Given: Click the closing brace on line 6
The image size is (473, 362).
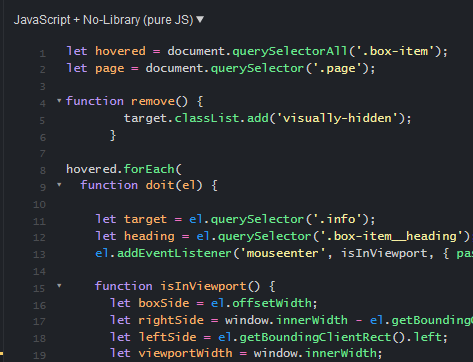Looking at the screenshot, I should 113,135.
